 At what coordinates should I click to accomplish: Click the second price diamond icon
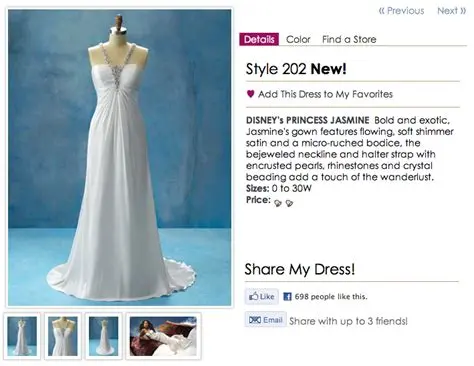pyautogui.click(x=289, y=203)
